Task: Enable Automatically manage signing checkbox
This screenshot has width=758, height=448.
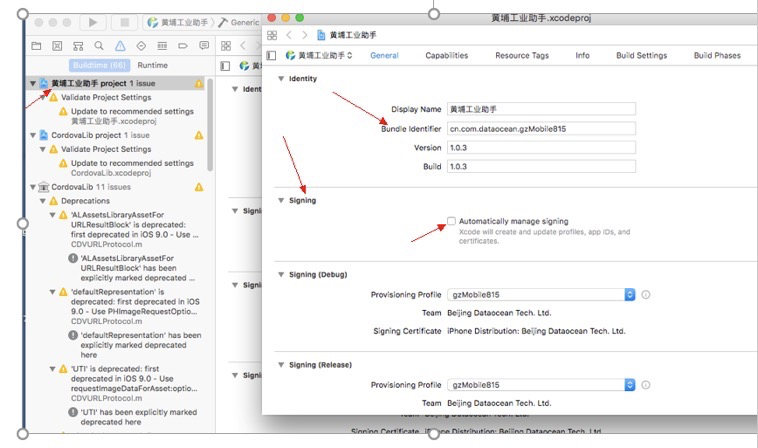Action: click(x=451, y=221)
